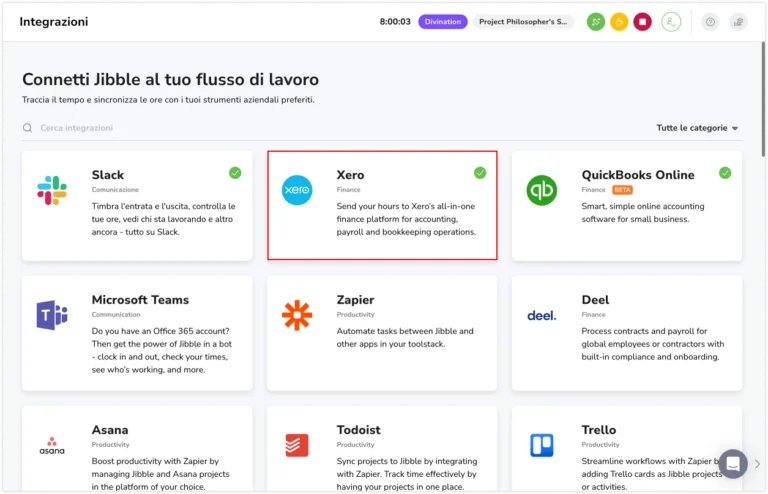Click the Zapier logo icon
This screenshot has width=768, height=494.
click(297, 315)
